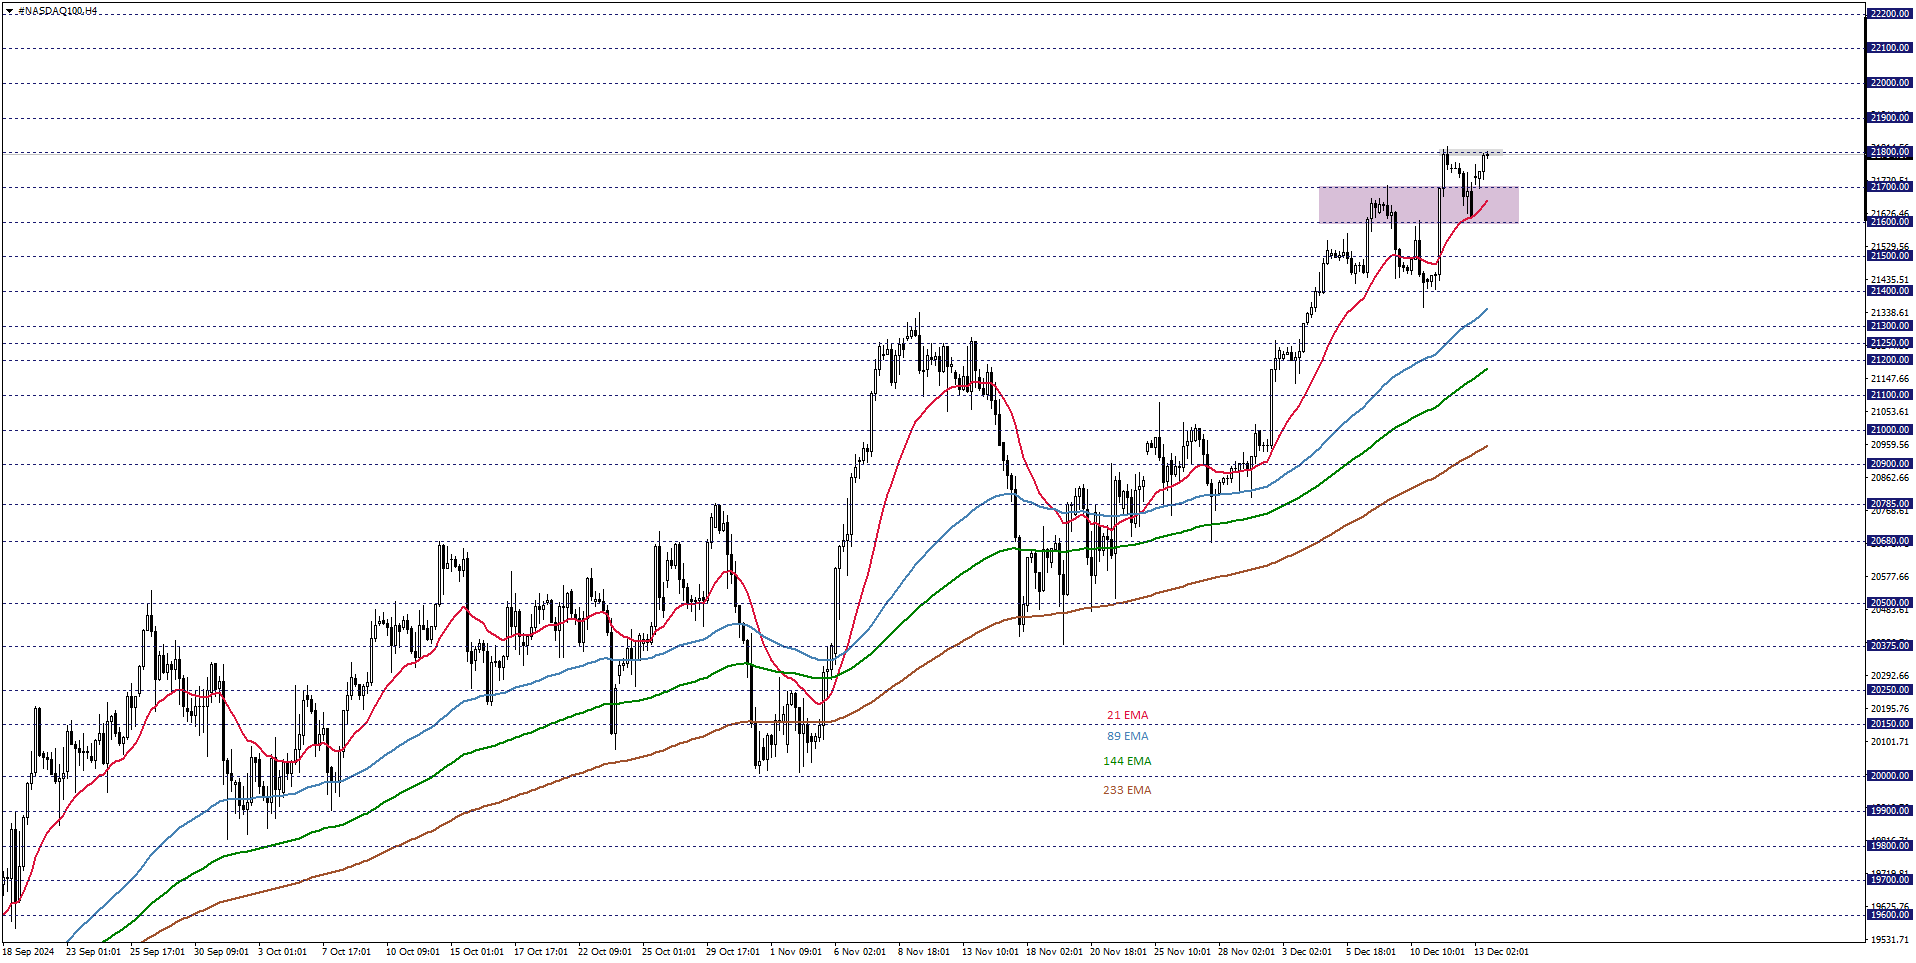
Task: Select the purple shaded rectangle zone
Action: click(x=1418, y=205)
